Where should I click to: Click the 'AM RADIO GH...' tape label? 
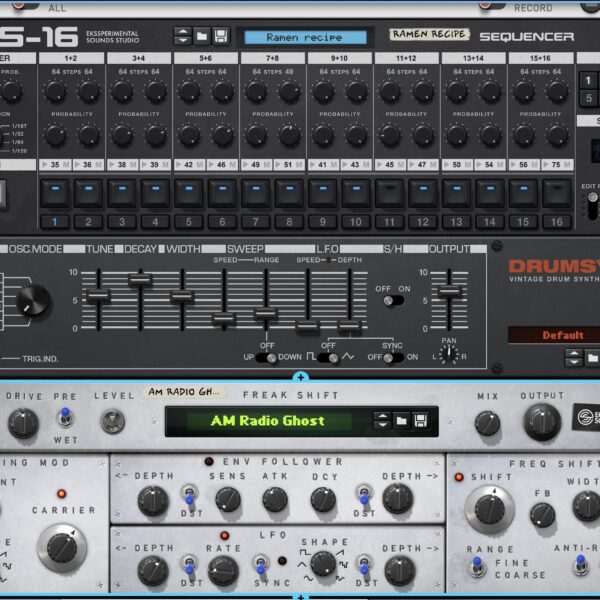coord(184,392)
